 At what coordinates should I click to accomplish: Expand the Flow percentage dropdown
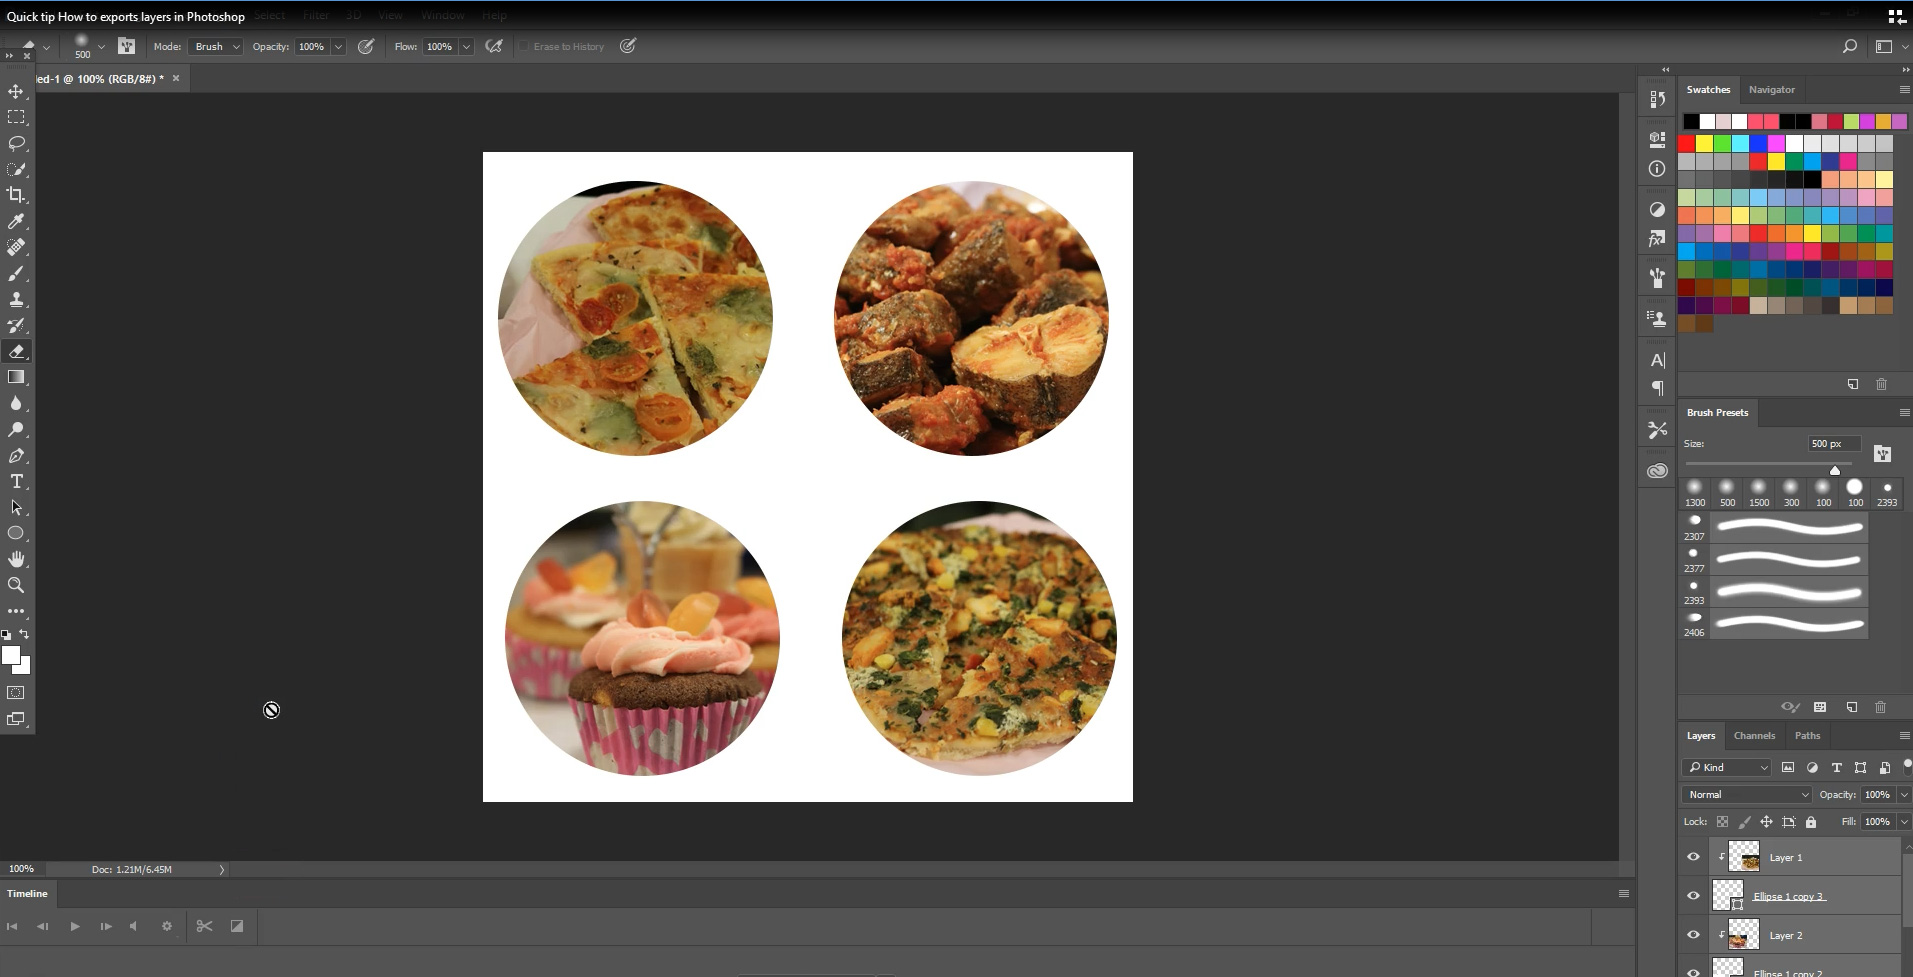pos(466,47)
